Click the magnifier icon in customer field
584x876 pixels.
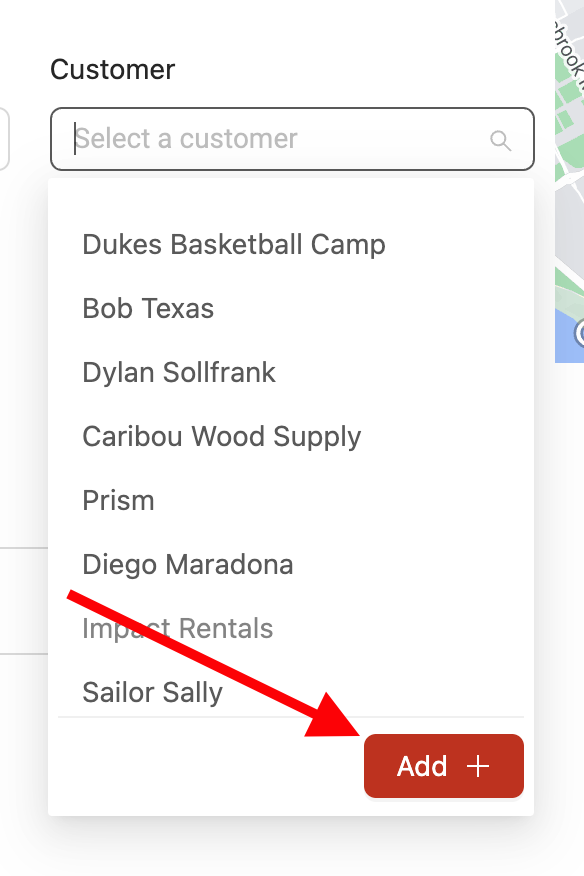click(x=500, y=140)
